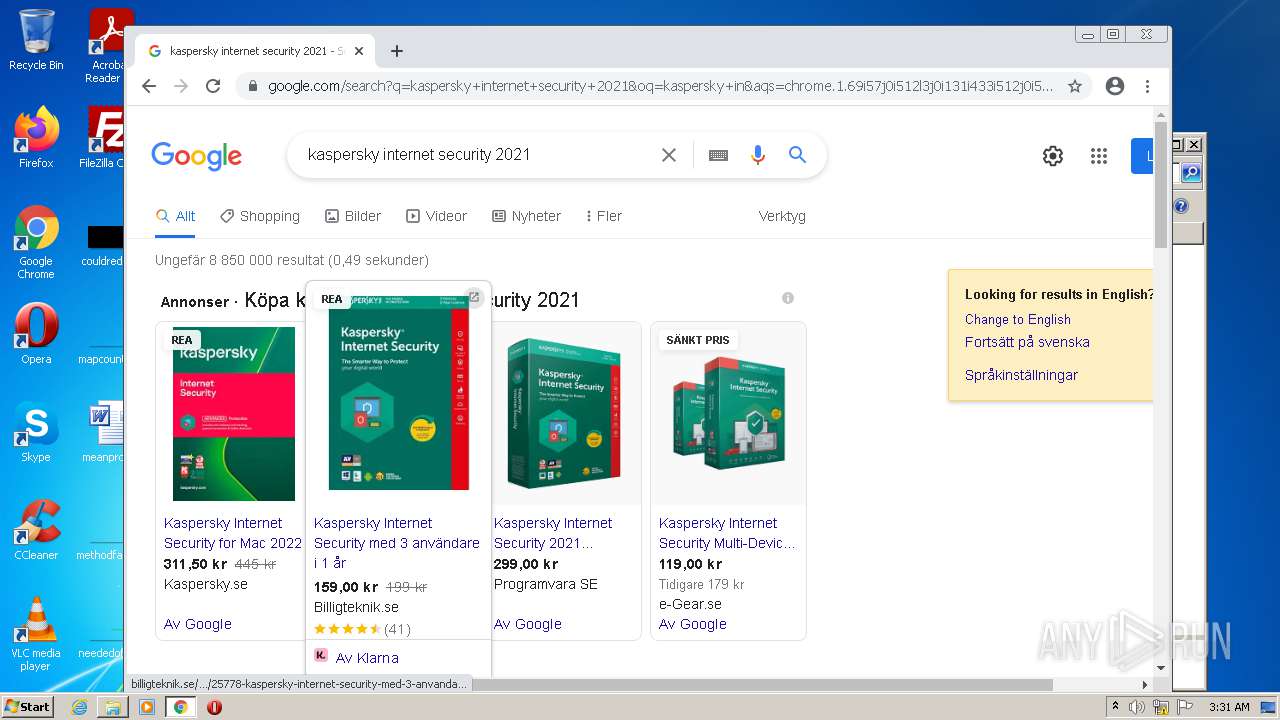1280x720 pixels.
Task: Click the ads info icon
Action: click(788, 298)
